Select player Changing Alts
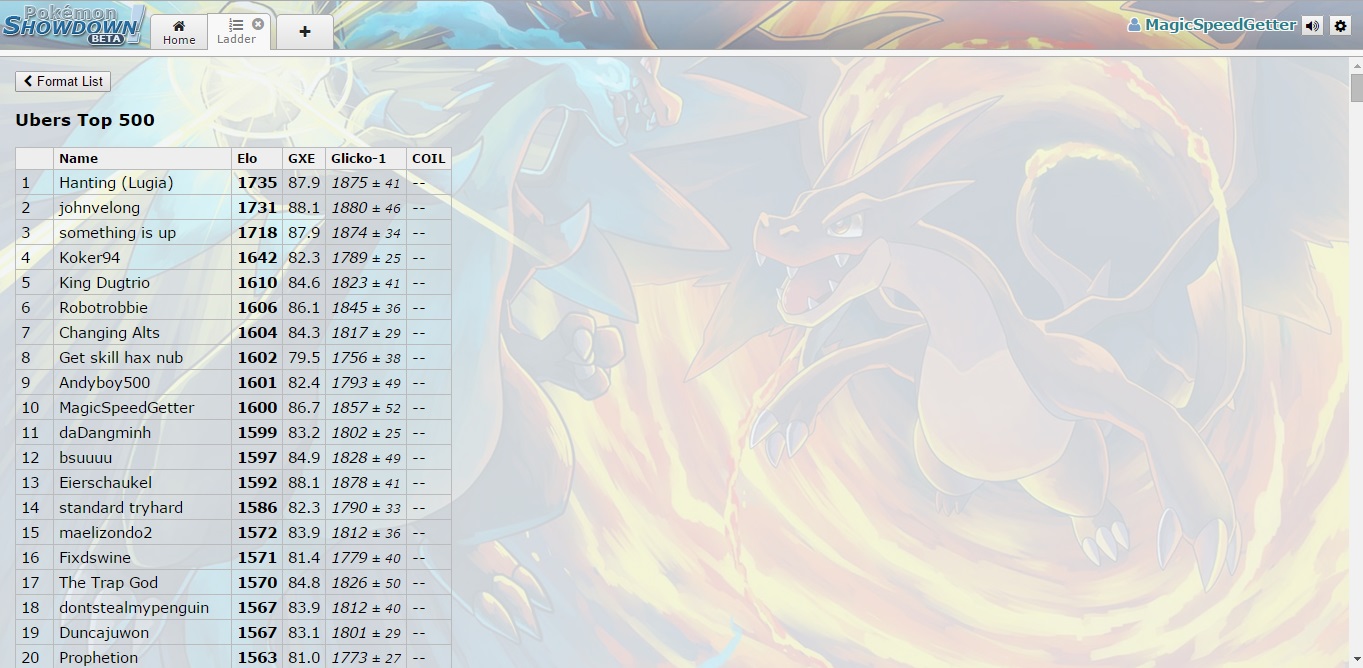Screen dimensions: 1363x668 pyautogui.click(x=109, y=333)
